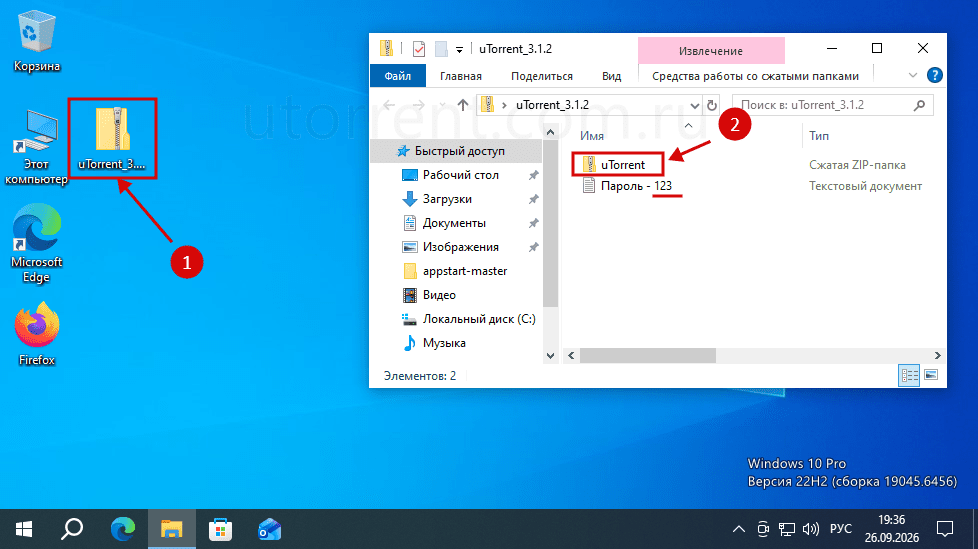
Task: Expand address bar history dropdown
Action: (695, 105)
